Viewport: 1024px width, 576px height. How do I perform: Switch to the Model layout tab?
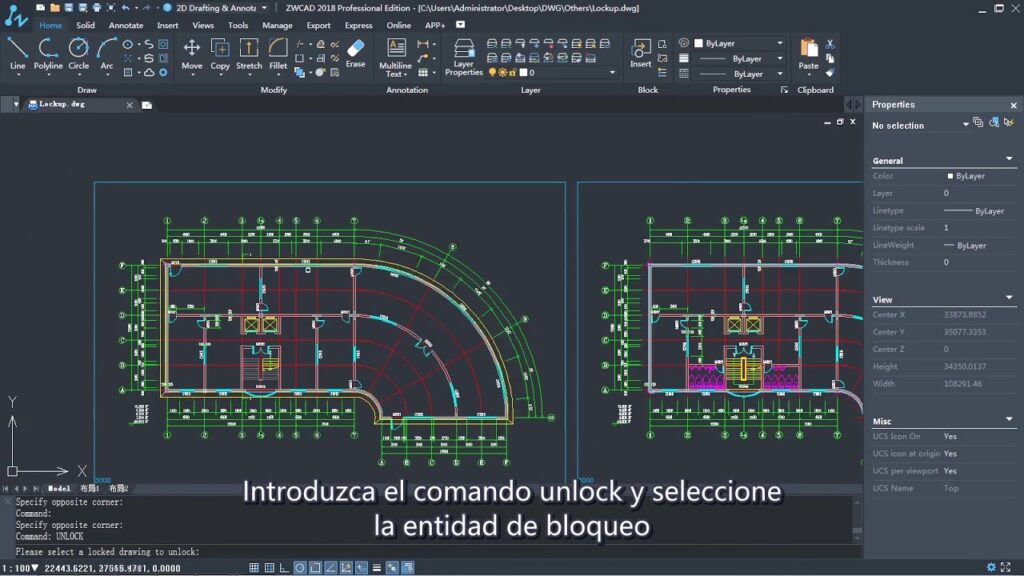click(59, 488)
